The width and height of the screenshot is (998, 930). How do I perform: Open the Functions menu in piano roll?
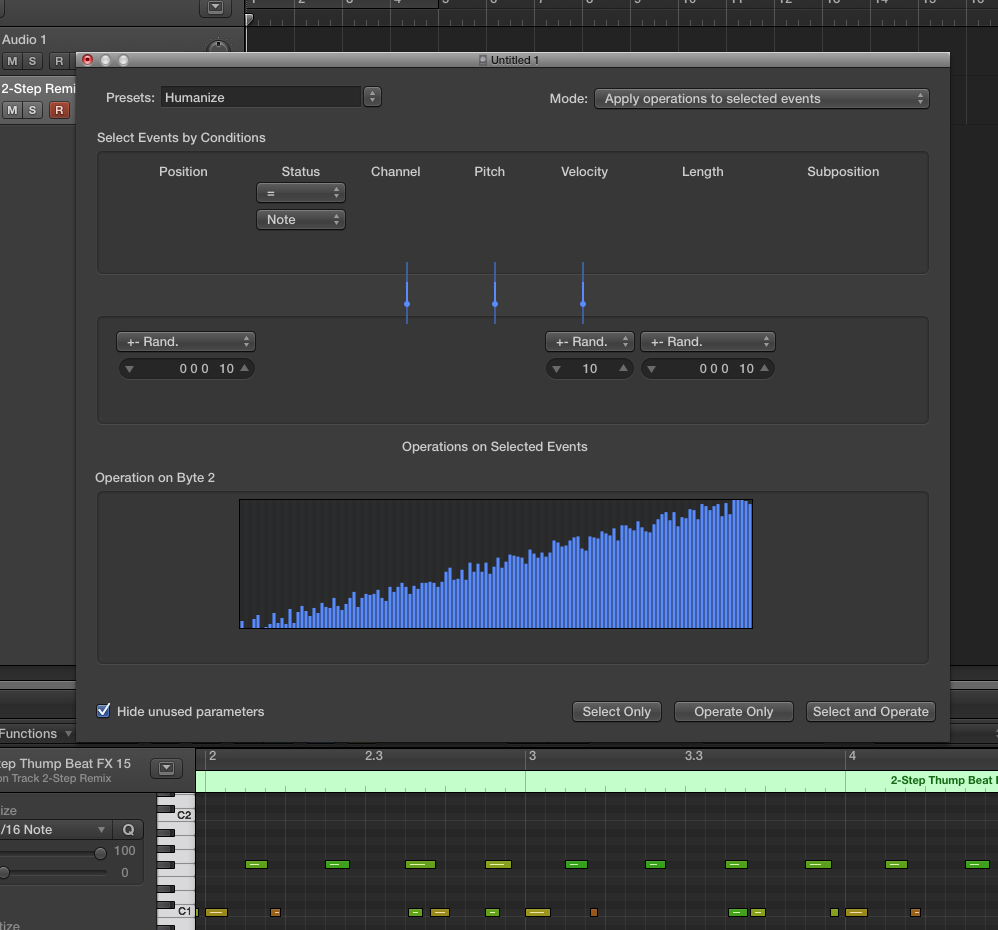[34, 733]
